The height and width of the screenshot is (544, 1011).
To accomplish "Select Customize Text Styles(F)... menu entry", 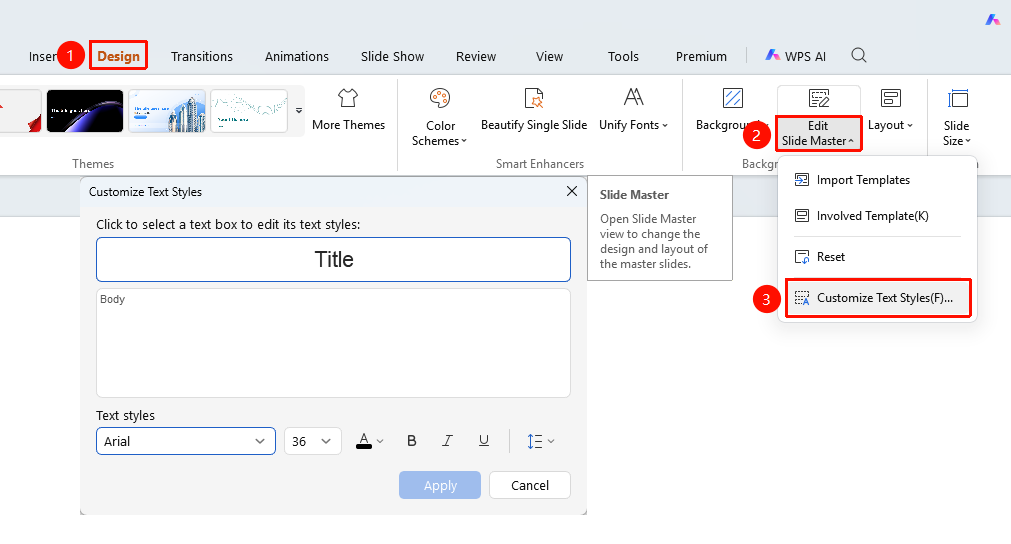I will [x=878, y=298].
